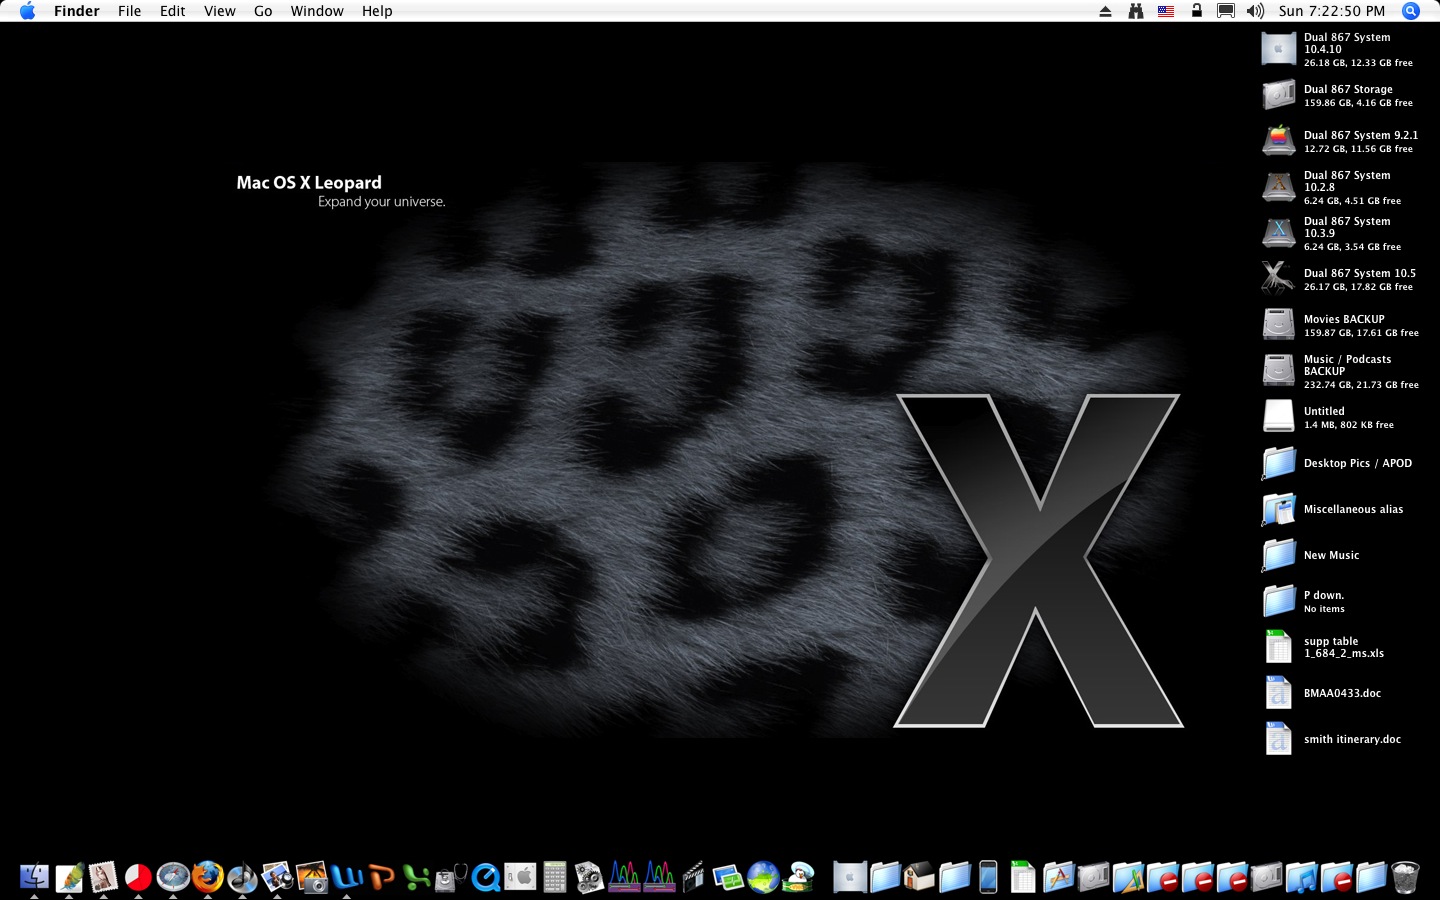Viewport: 1440px width, 900px height.
Task: Open QuickTime Player in dock
Action: point(485,877)
